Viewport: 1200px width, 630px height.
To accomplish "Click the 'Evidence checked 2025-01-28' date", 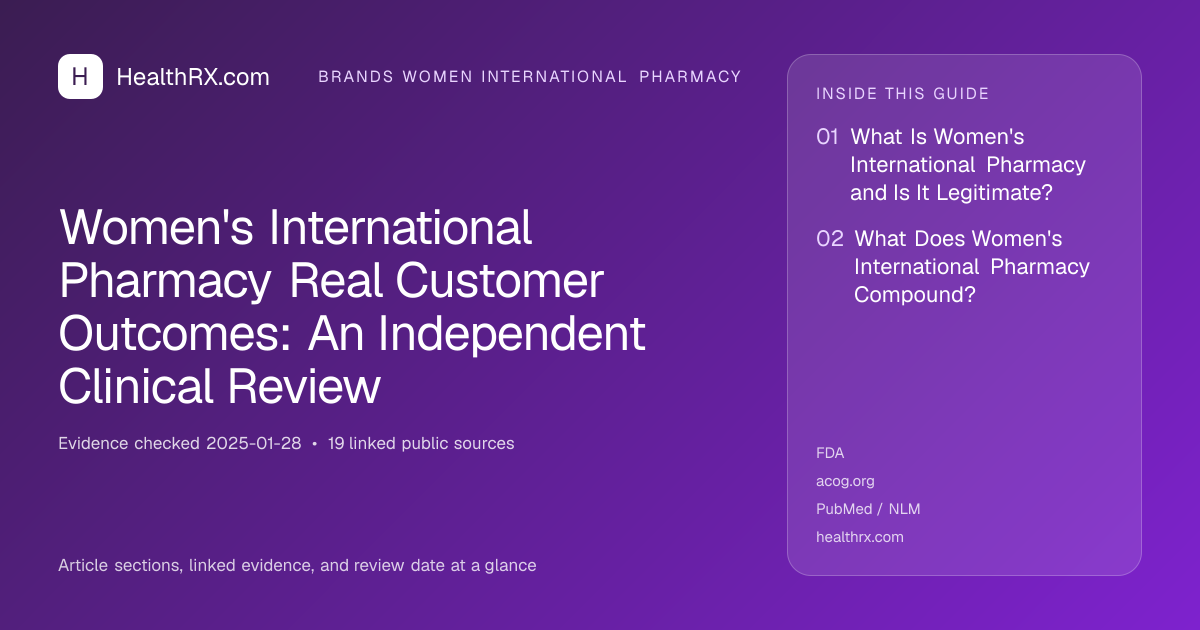I will [180, 443].
